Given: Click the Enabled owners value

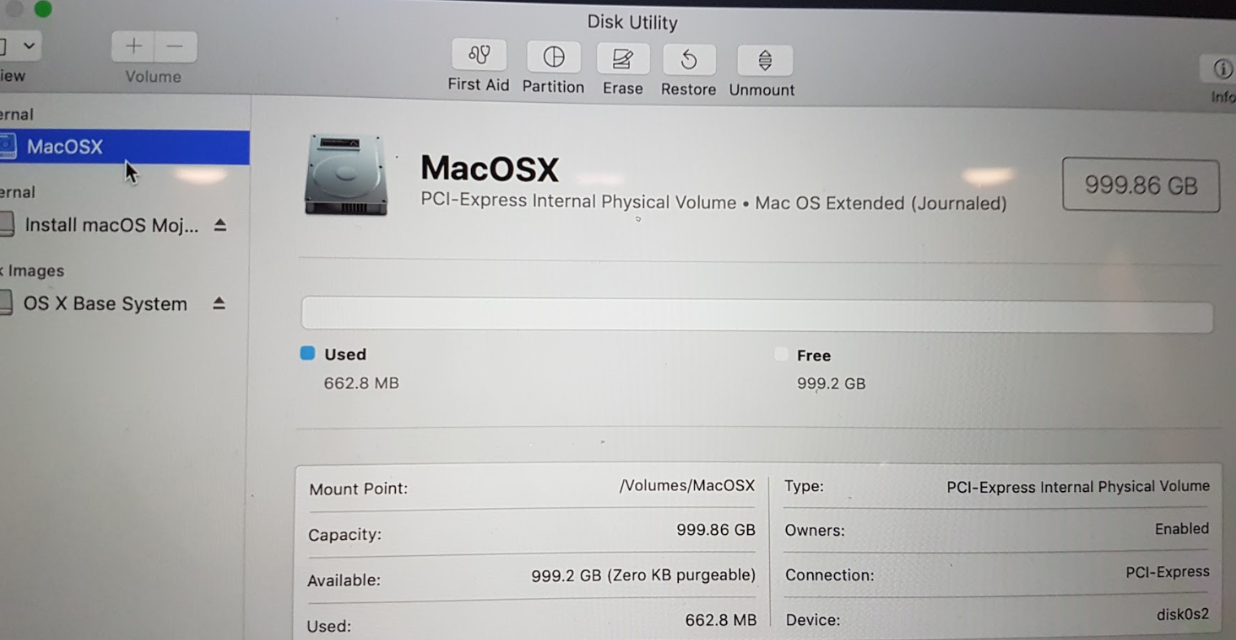Looking at the screenshot, I should pos(1182,529).
